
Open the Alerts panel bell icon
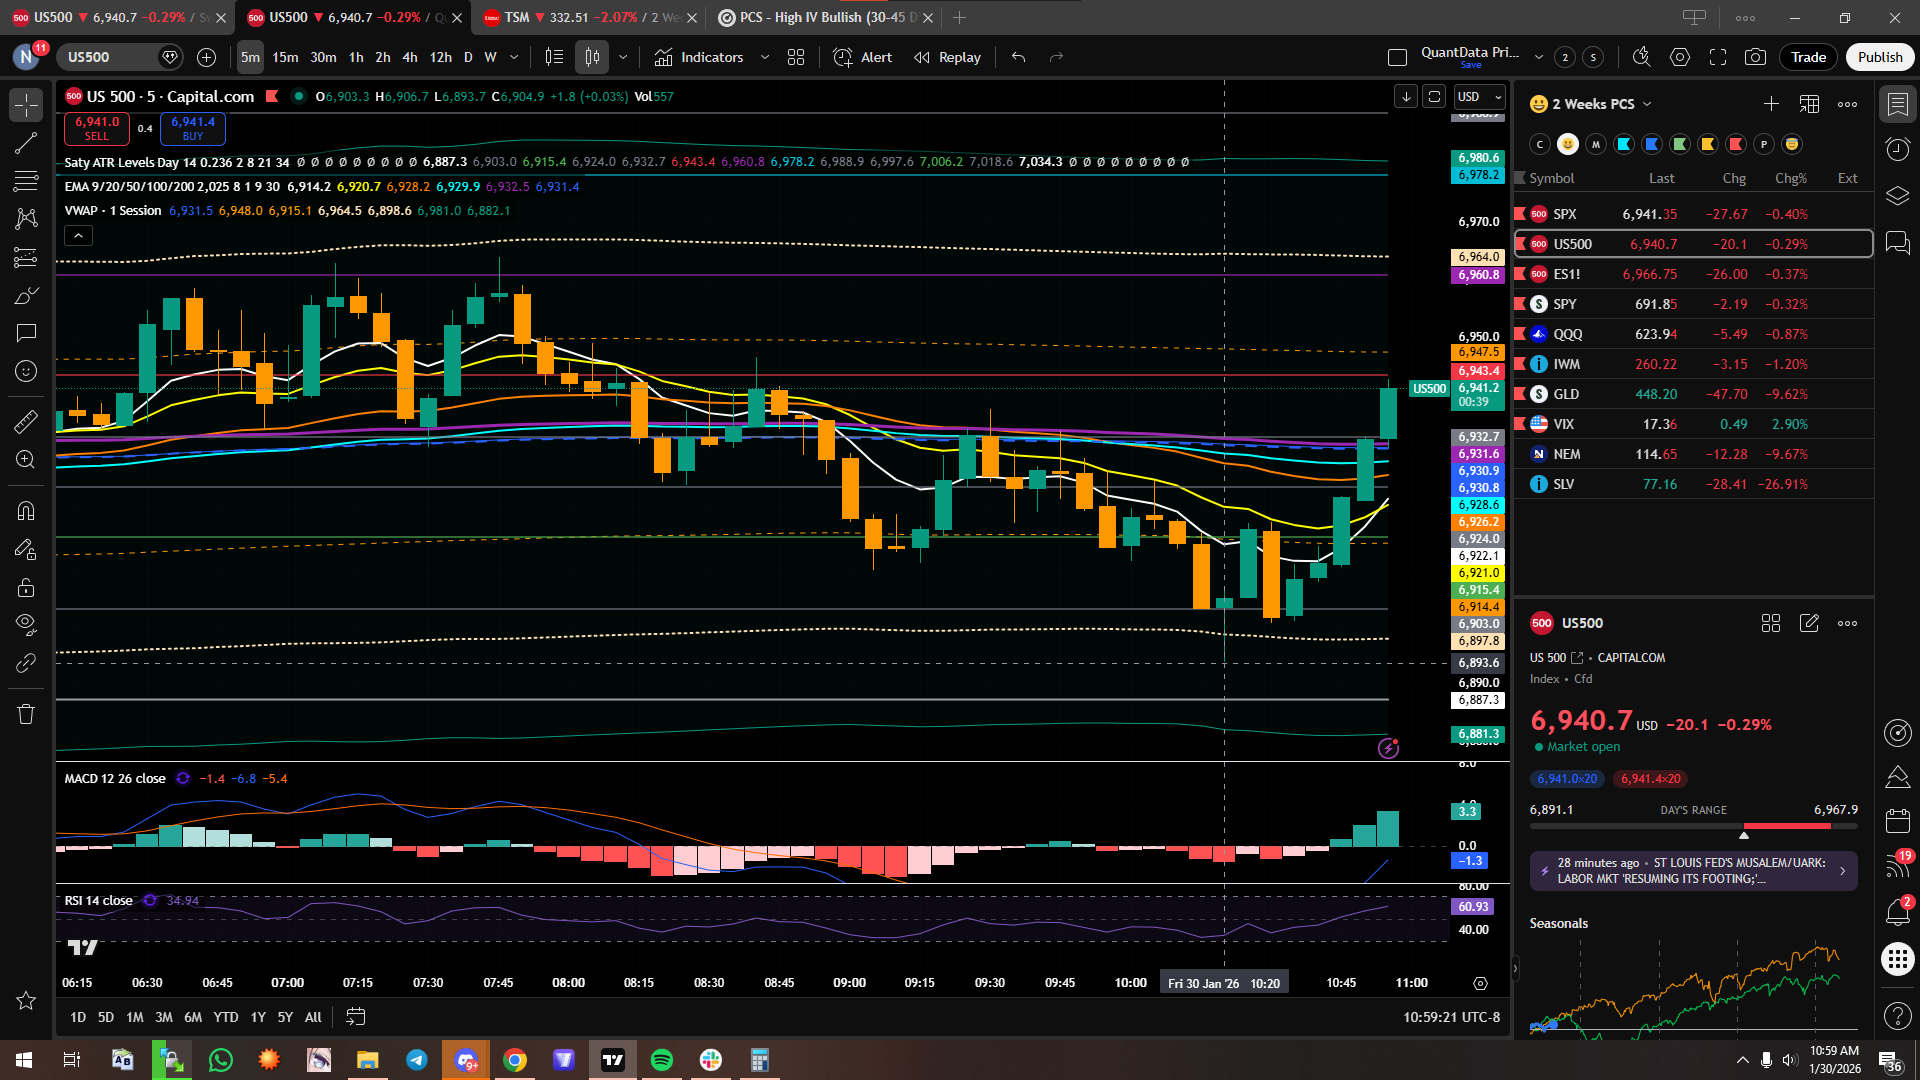pos(1897,912)
